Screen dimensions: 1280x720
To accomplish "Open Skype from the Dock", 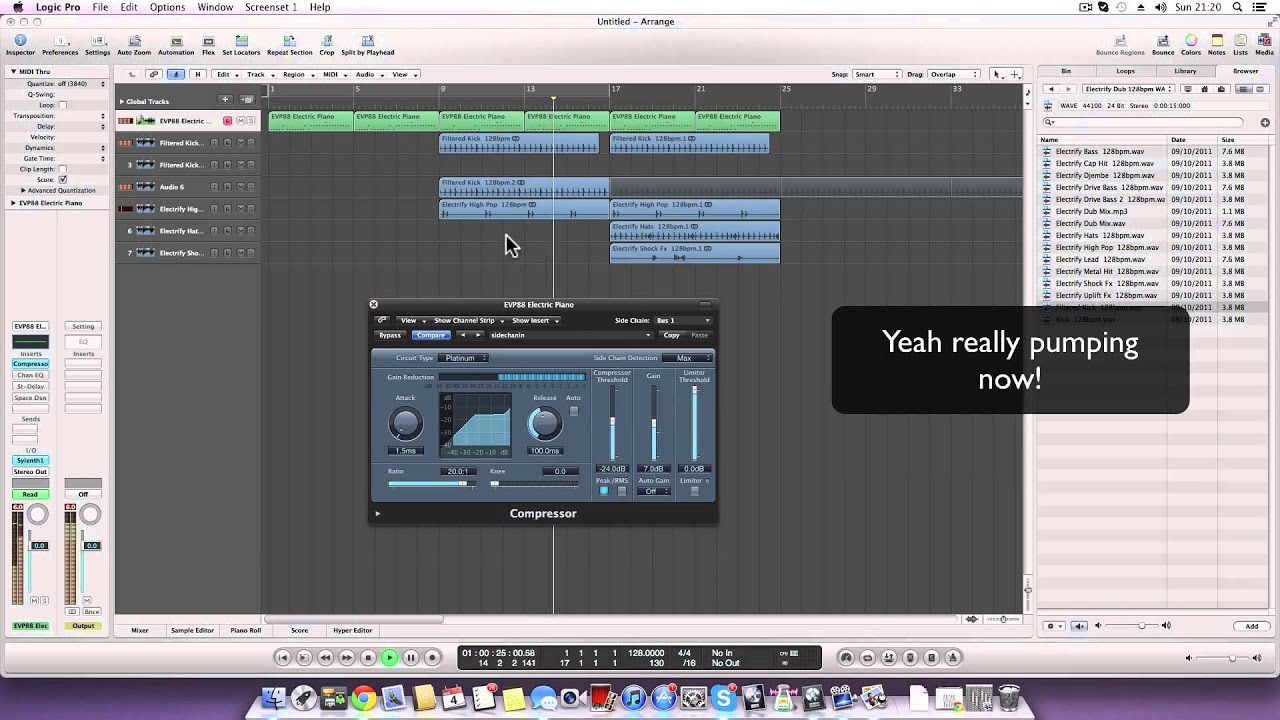I will click(723, 698).
